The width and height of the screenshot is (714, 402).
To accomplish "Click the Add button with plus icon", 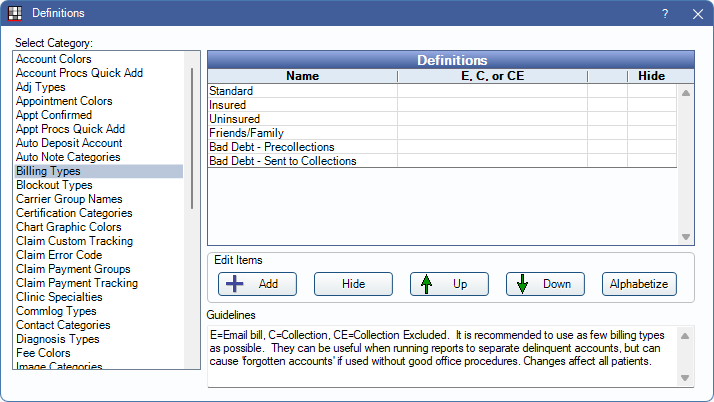I will (256, 284).
